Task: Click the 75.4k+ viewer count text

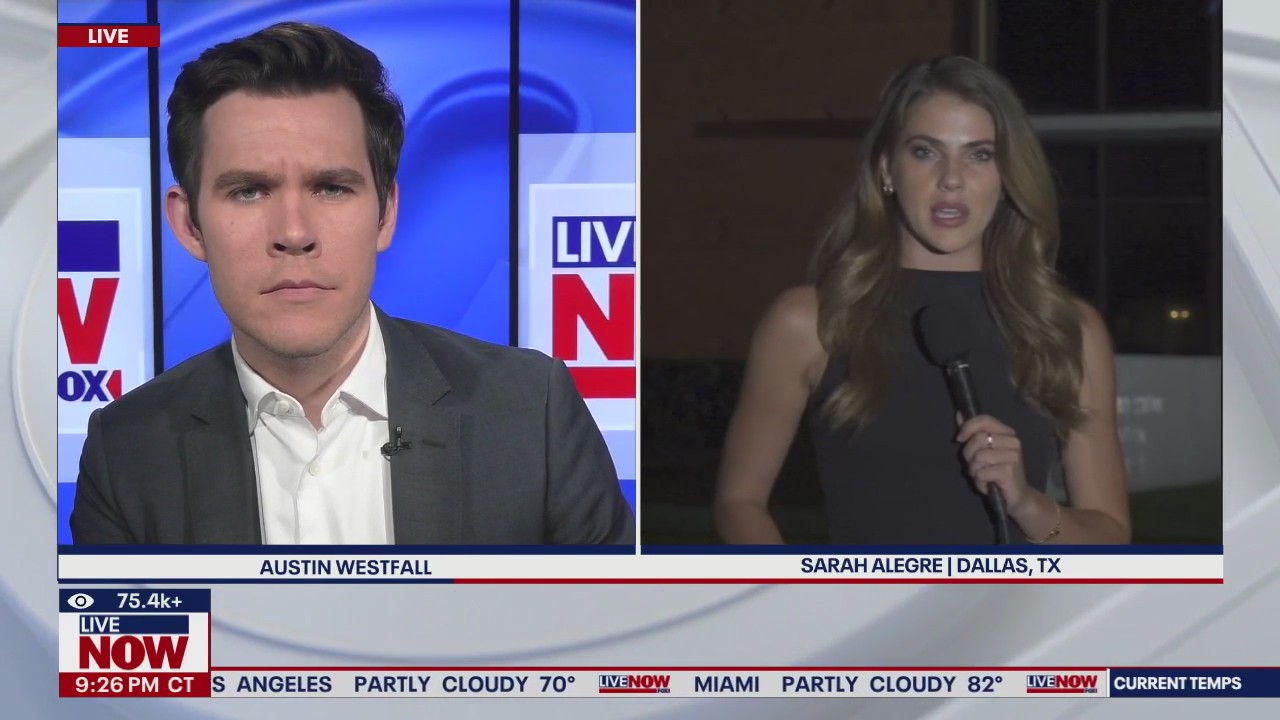Action: pos(150,601)
